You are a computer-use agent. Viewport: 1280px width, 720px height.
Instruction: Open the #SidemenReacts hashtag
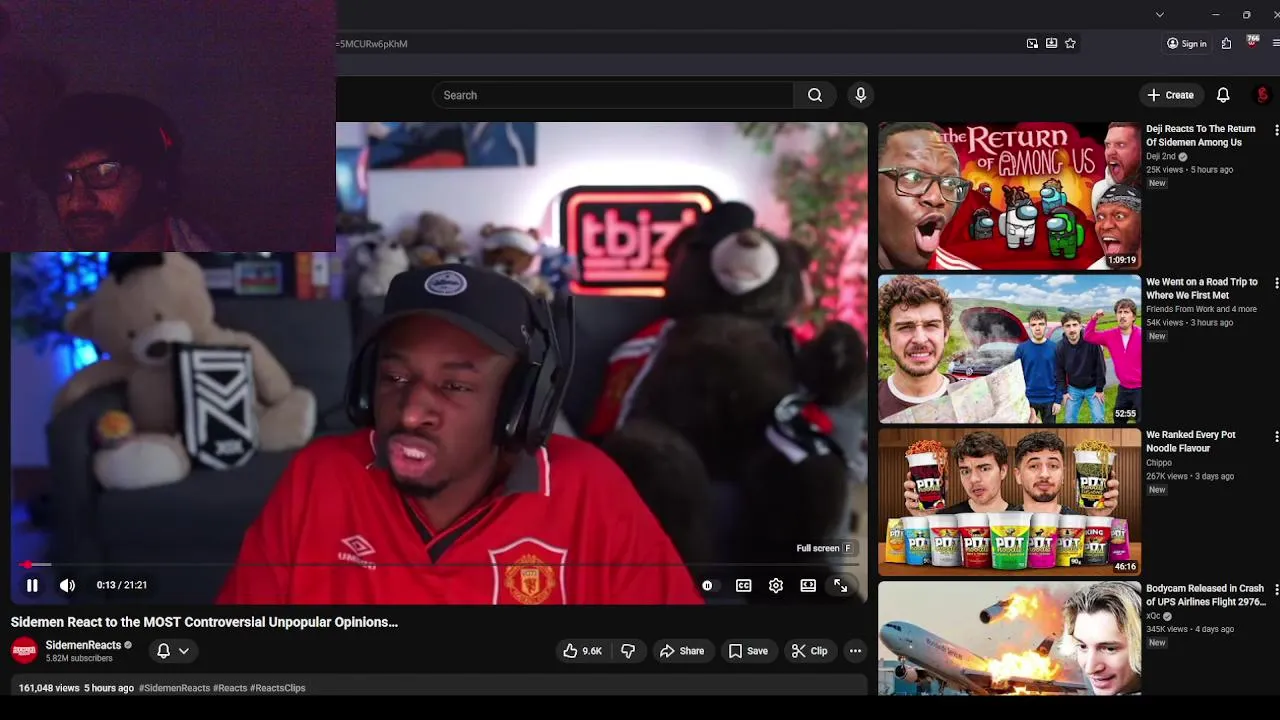tap(174, 688)
